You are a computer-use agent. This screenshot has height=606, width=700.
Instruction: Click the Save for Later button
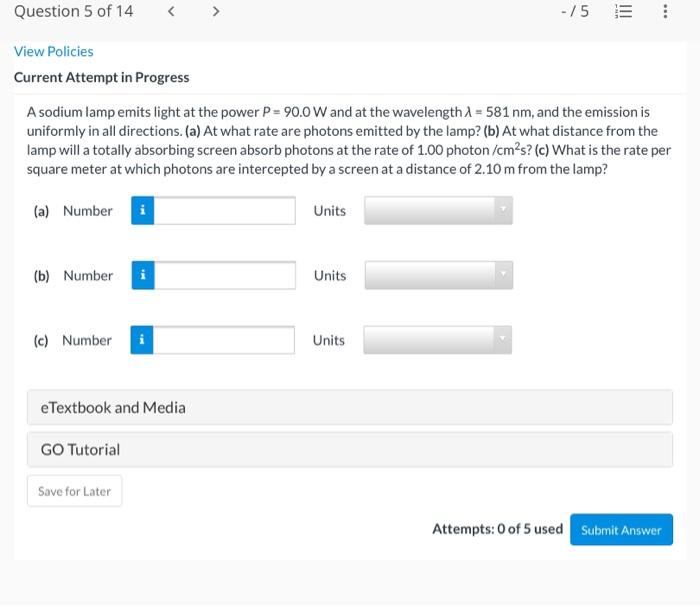pyautogui.click(x=75, y=491)
